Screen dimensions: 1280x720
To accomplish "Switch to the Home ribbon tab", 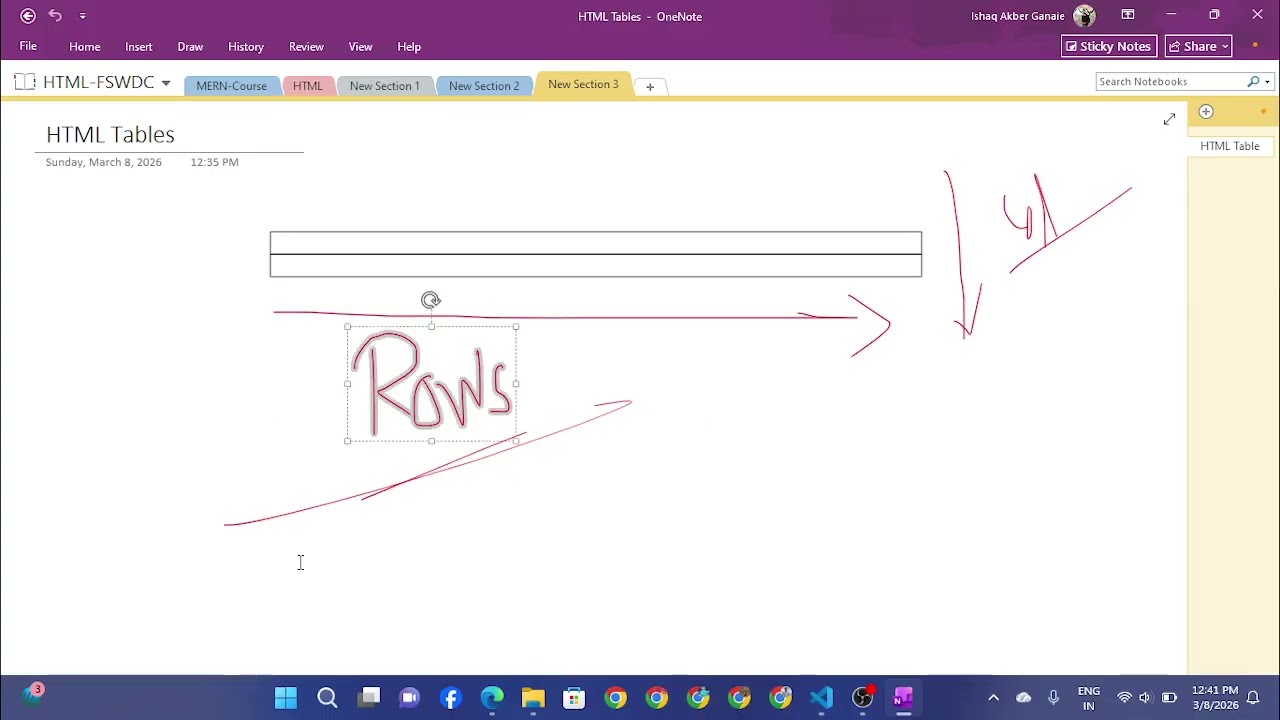I will pos(85,47).
